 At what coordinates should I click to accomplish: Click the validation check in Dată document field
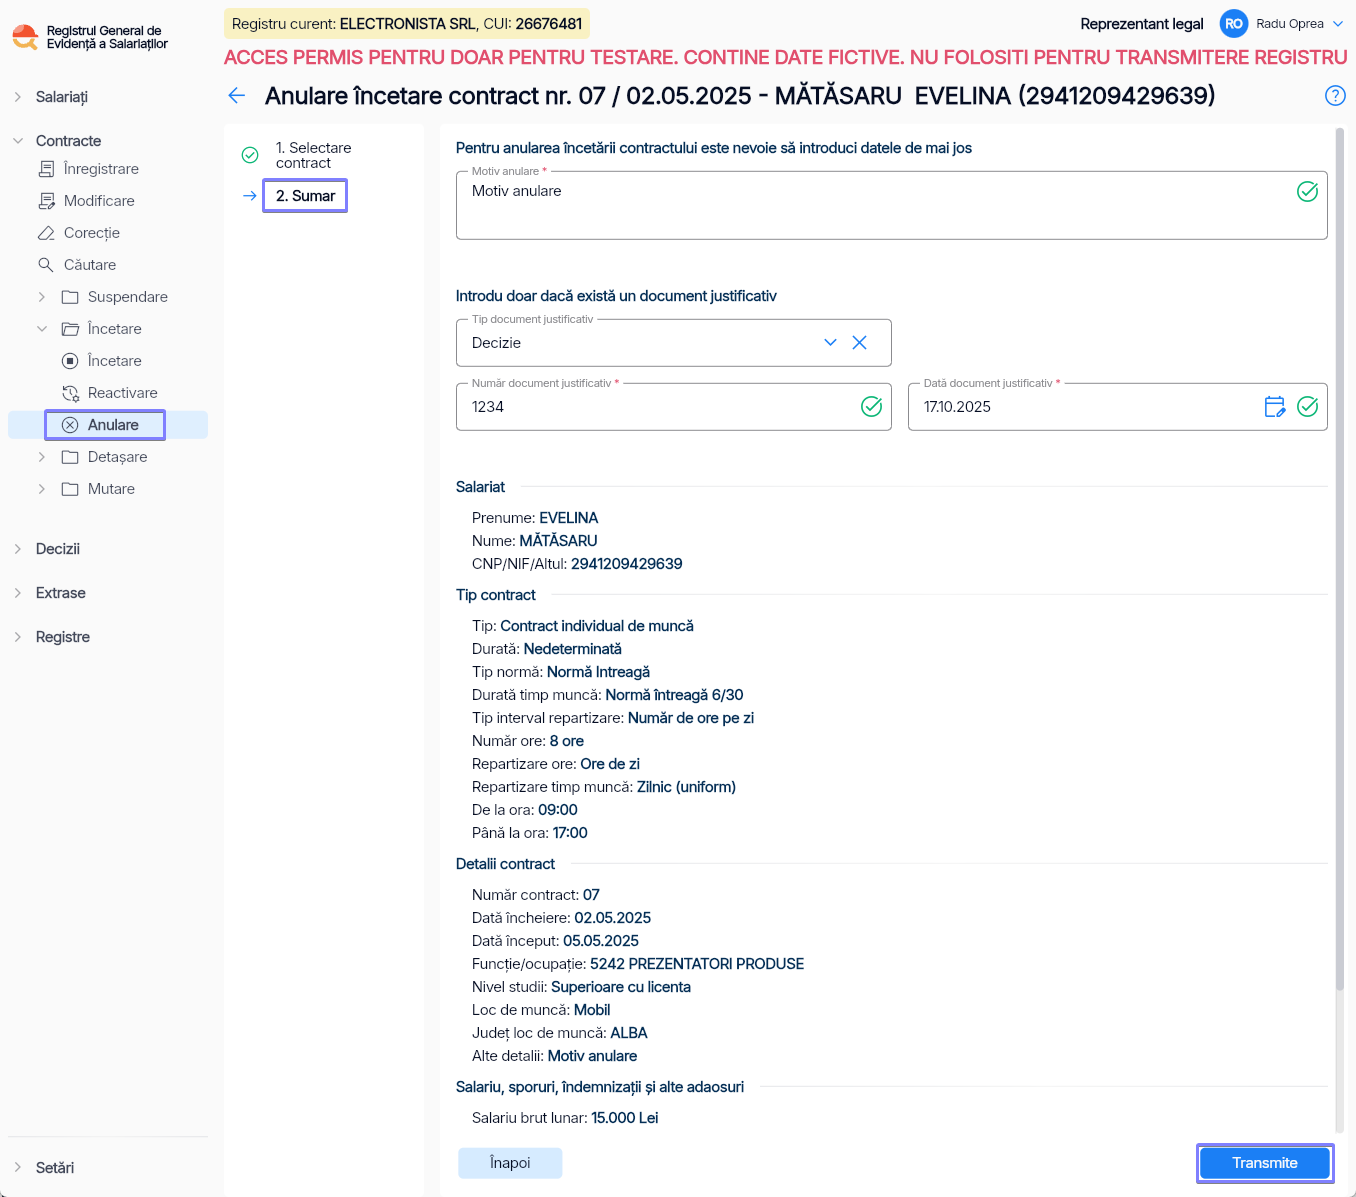click(1307, 406)
